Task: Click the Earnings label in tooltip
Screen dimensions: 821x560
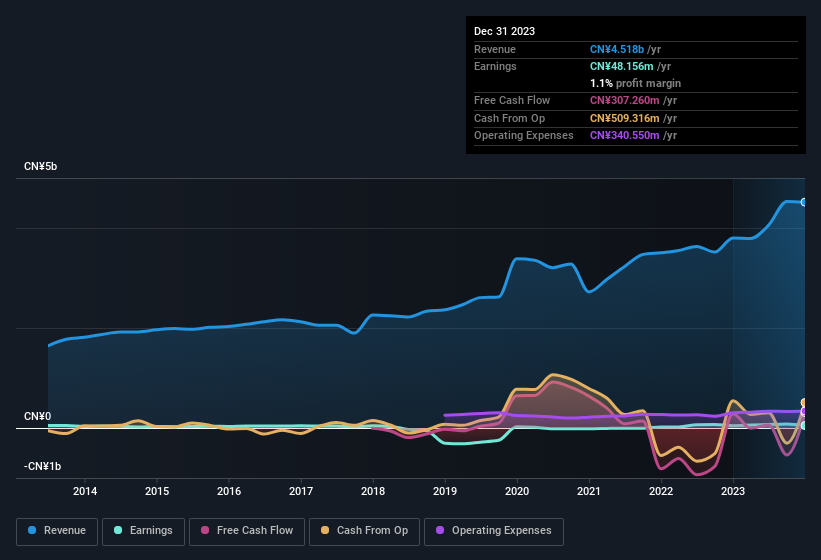Action: (x=495, y=66)
